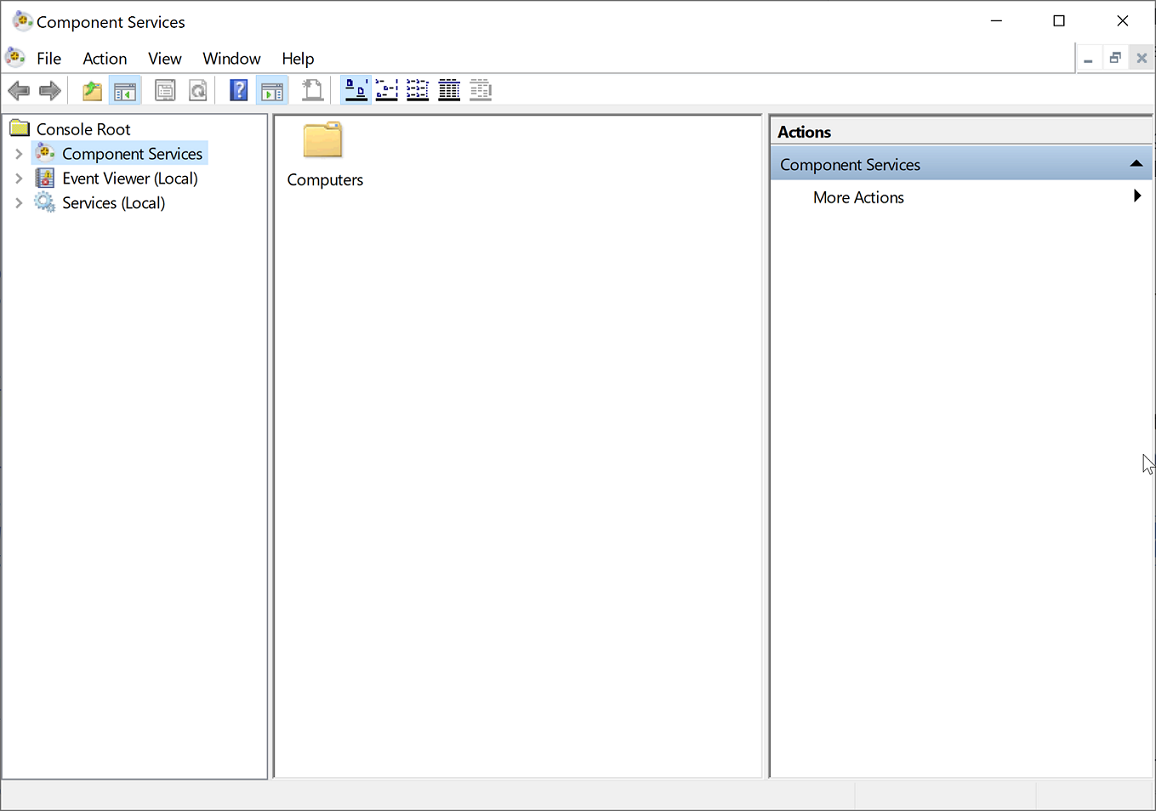The image size is (1156, 811).
Task: Select the Refresh icon in the toolbar
Action: (x=197, y=90)
